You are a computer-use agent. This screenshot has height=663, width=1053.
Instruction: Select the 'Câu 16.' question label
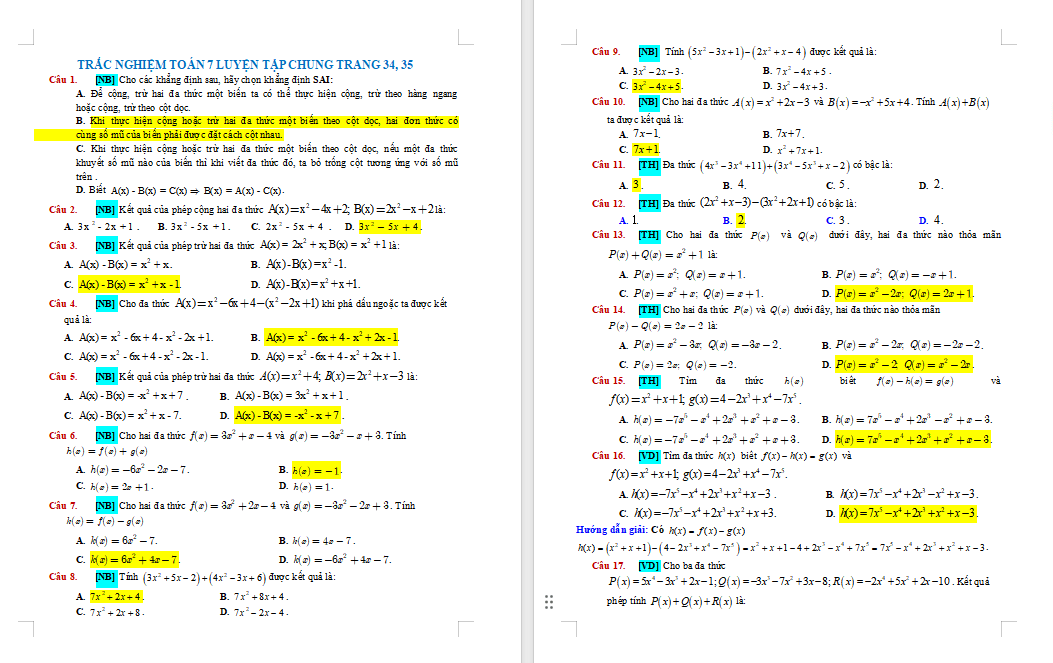(x=608, y=455)
